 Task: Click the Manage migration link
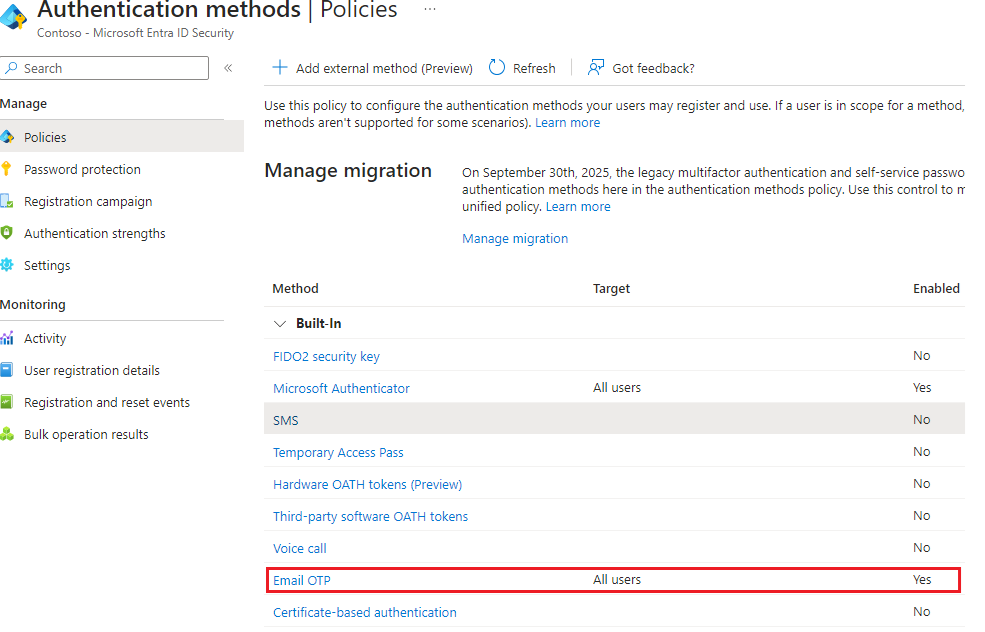tap(515, 239)
